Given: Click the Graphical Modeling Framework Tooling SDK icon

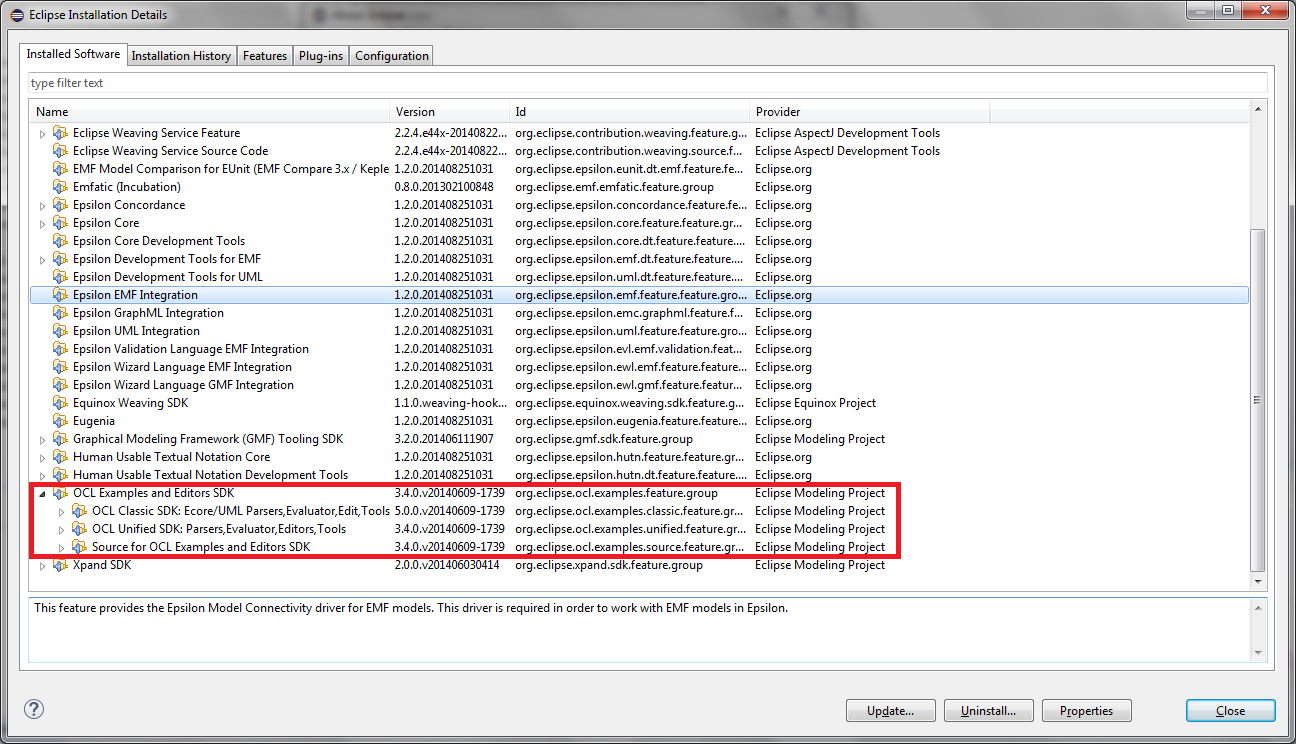Looking at the screenshot, I should pos(61,439).
